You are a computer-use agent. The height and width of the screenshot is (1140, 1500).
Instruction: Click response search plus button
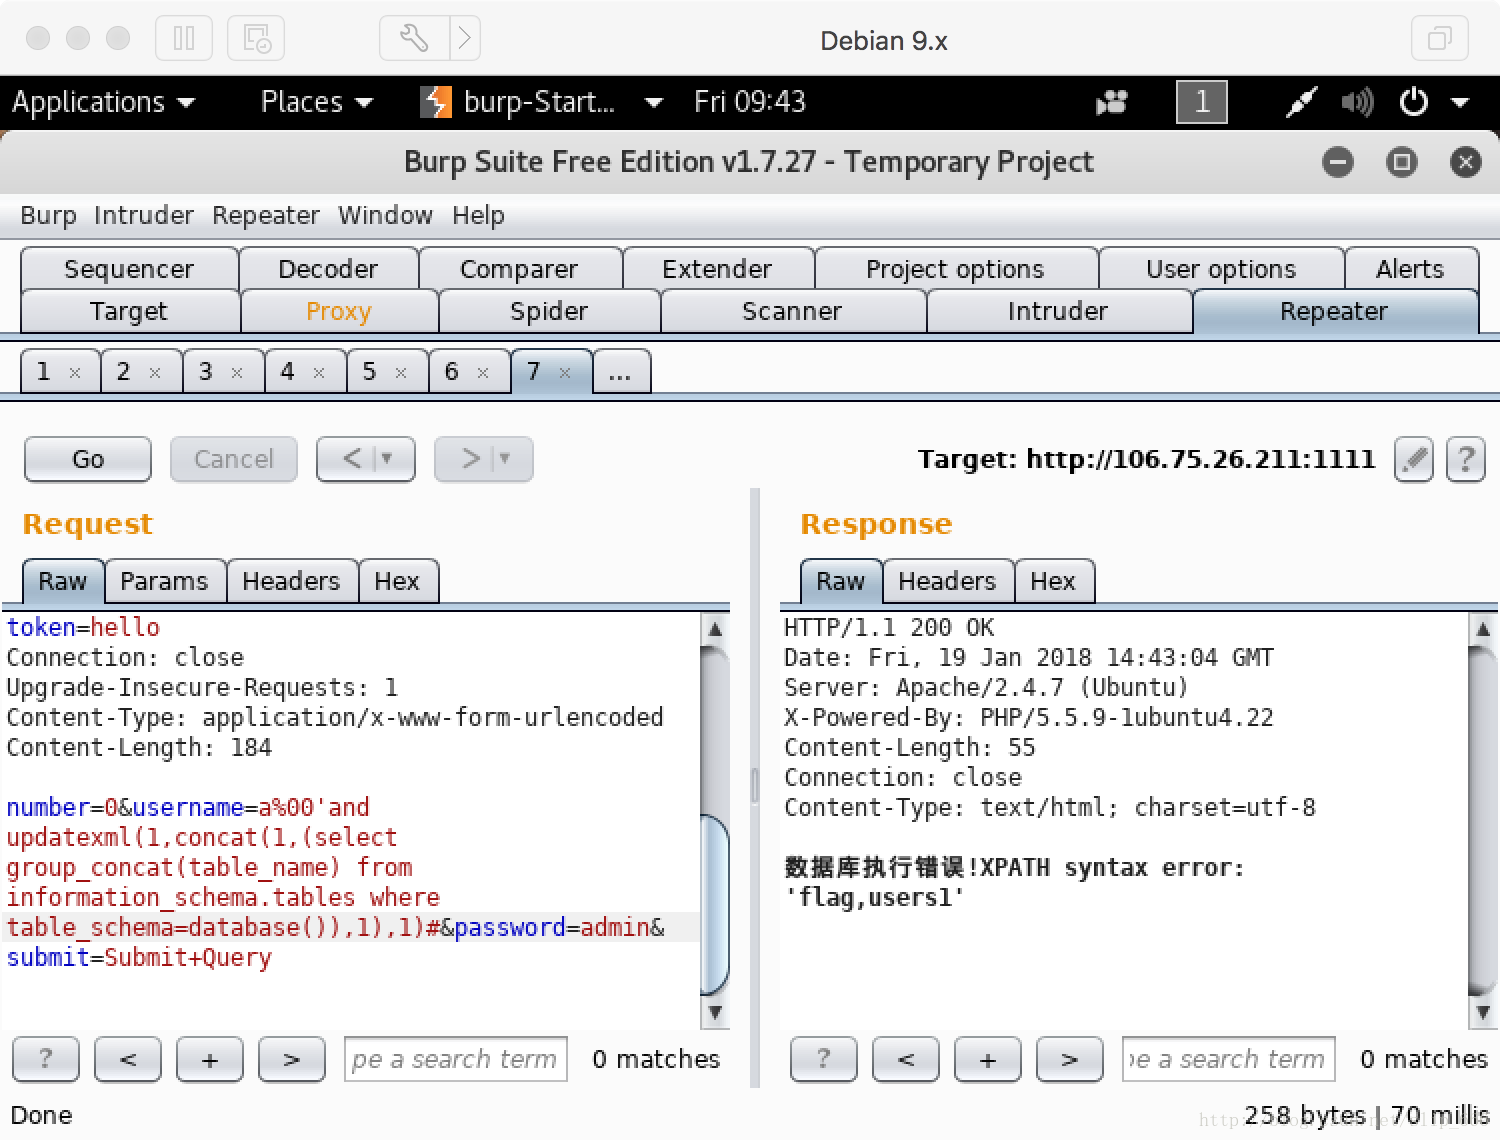[x=988, y=1059]
